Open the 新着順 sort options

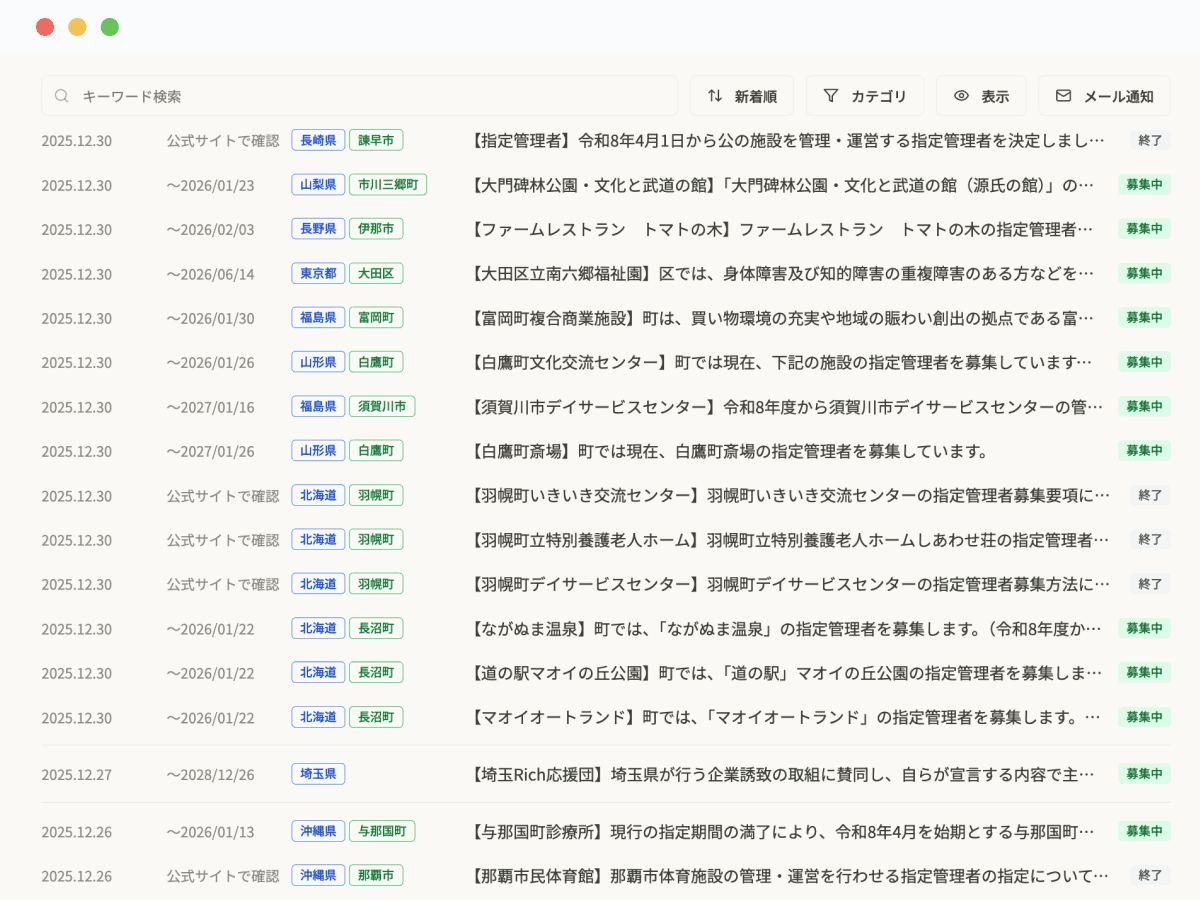pyautogui.click(x=741, y=95)
